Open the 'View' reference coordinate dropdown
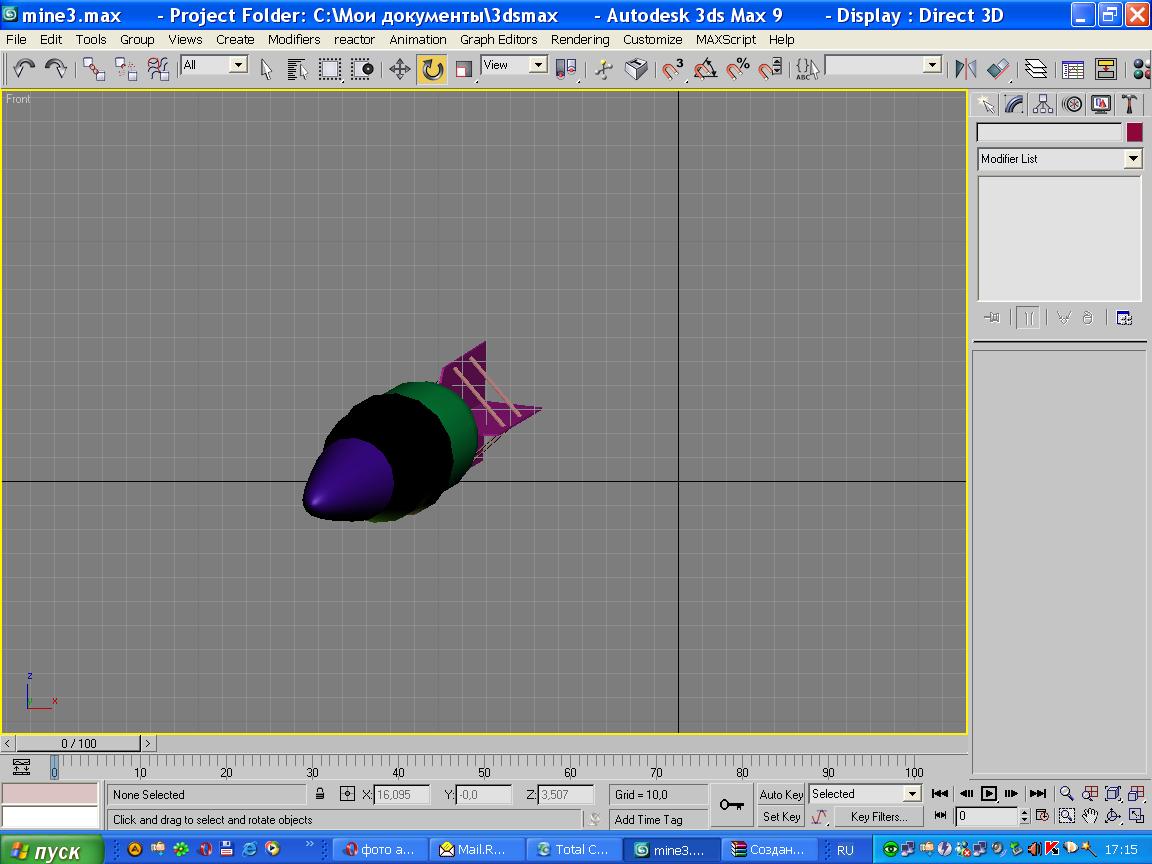The width and height of the screenshot is (1152, 864). click(x=537, y=65)
